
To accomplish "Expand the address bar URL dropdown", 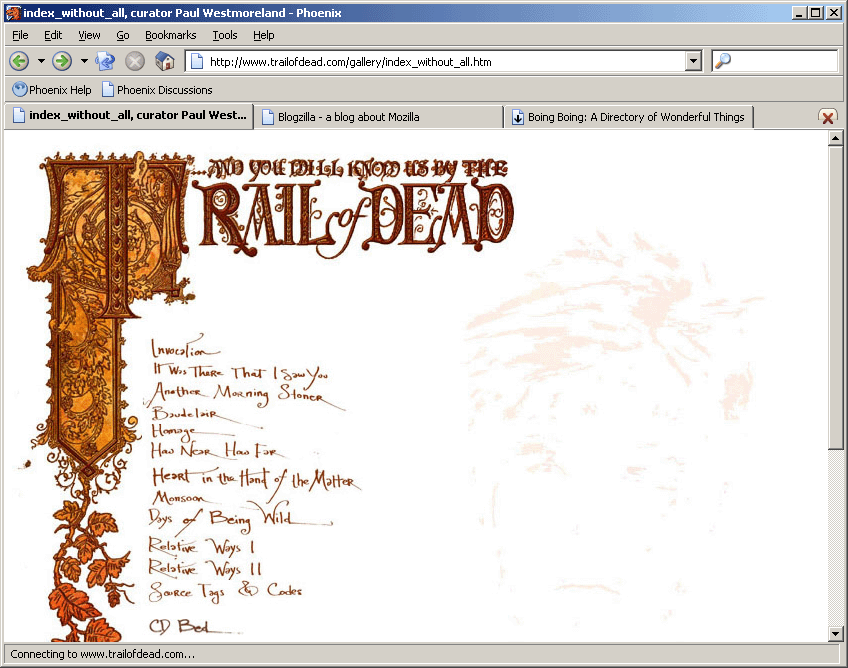I will click(x=693, y=61).
